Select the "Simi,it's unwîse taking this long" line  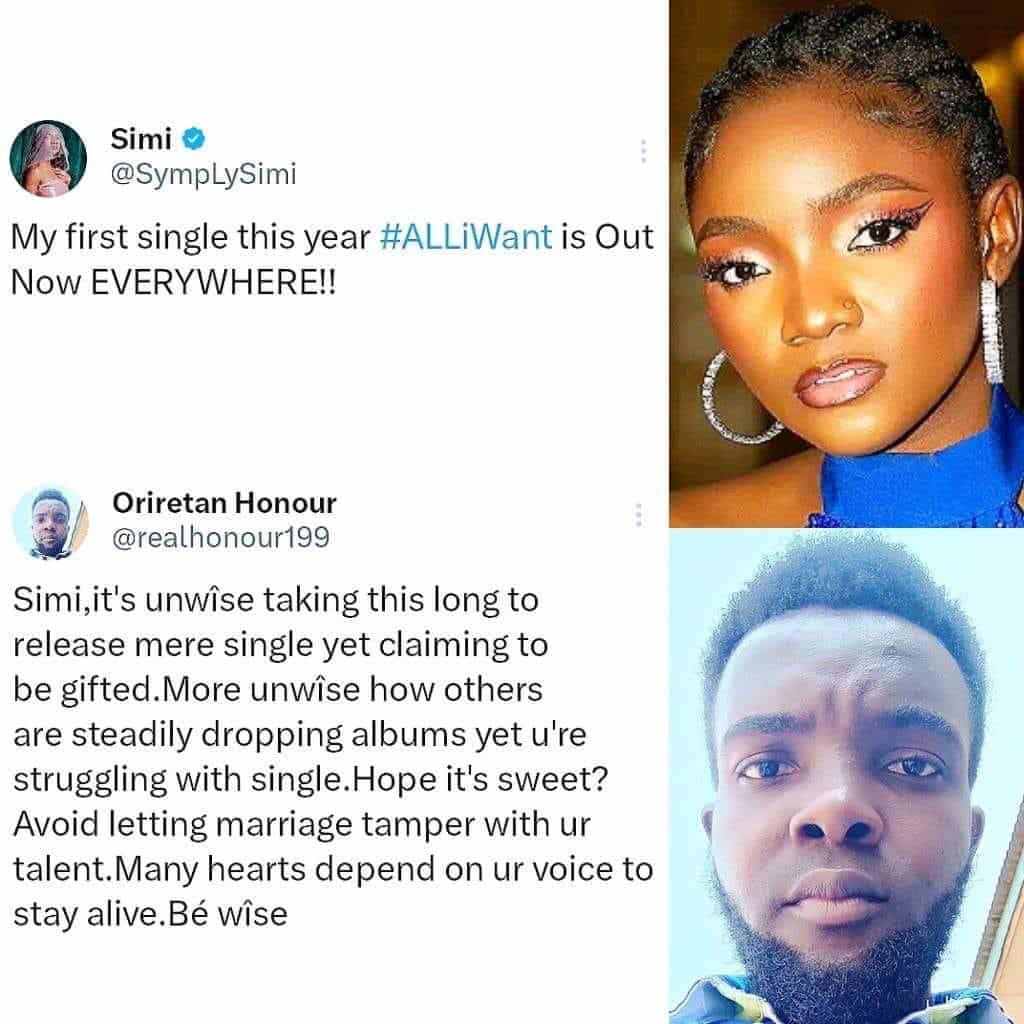click(x=276, y=600)
